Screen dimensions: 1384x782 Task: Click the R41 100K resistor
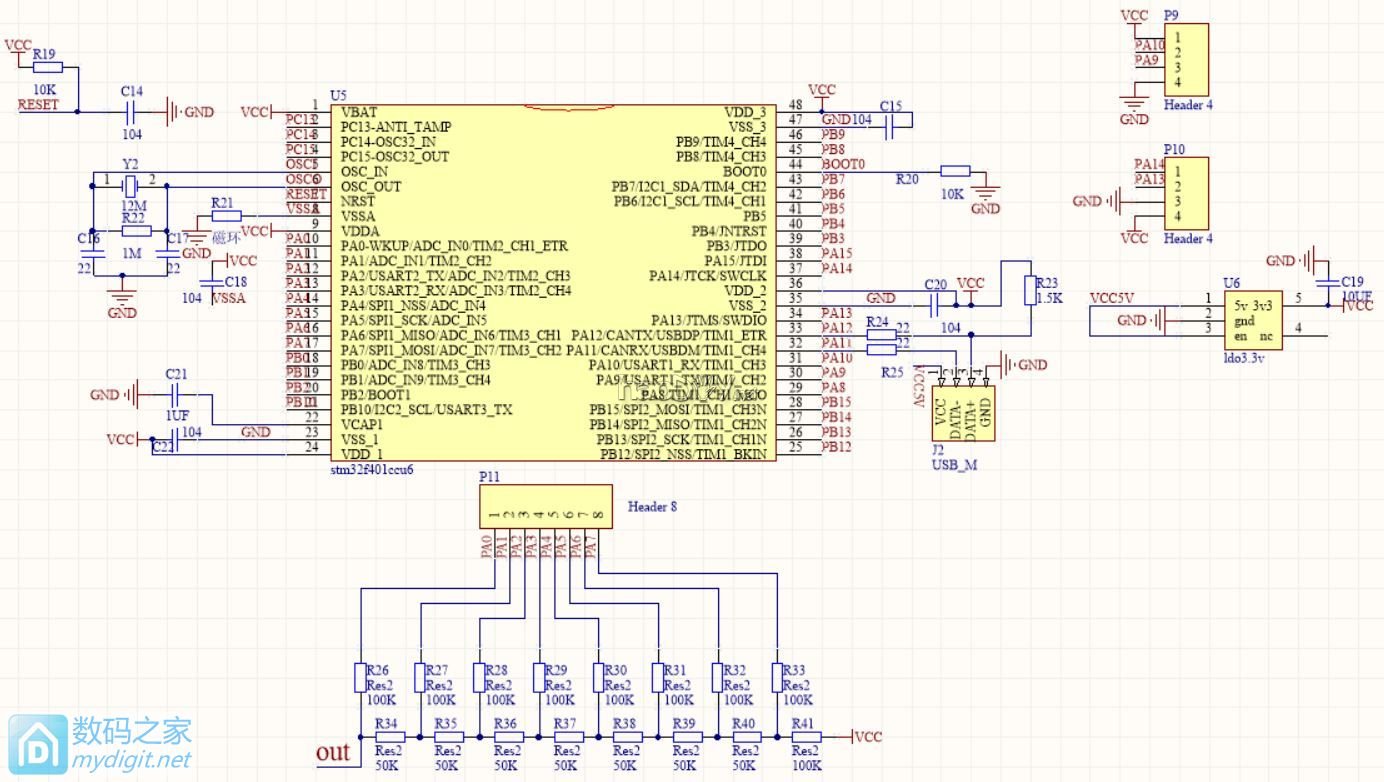[805, 737]
